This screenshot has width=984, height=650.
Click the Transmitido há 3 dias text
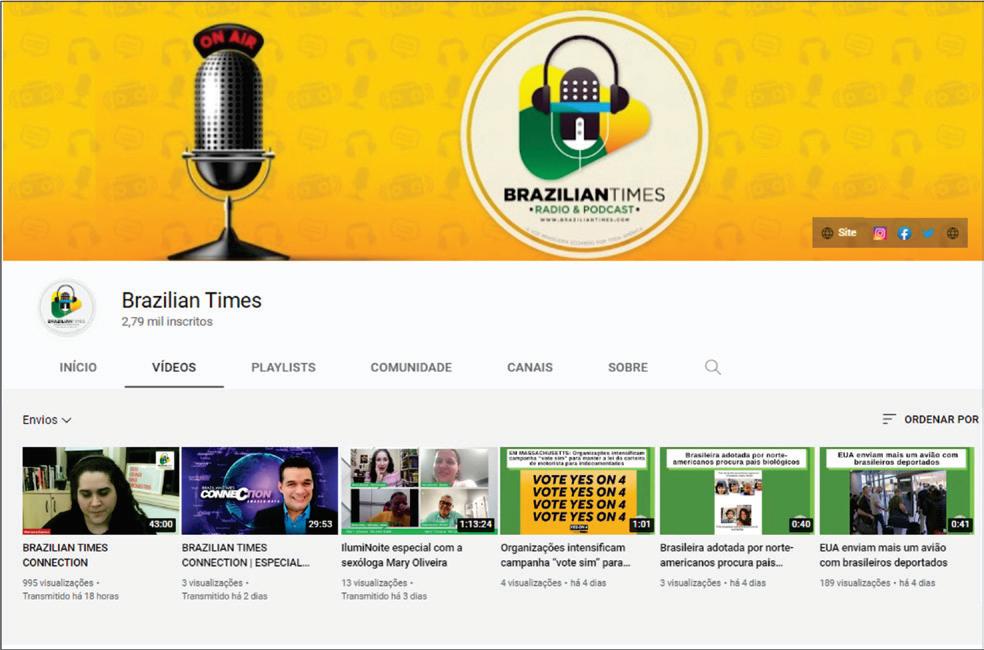coord(384,596)
